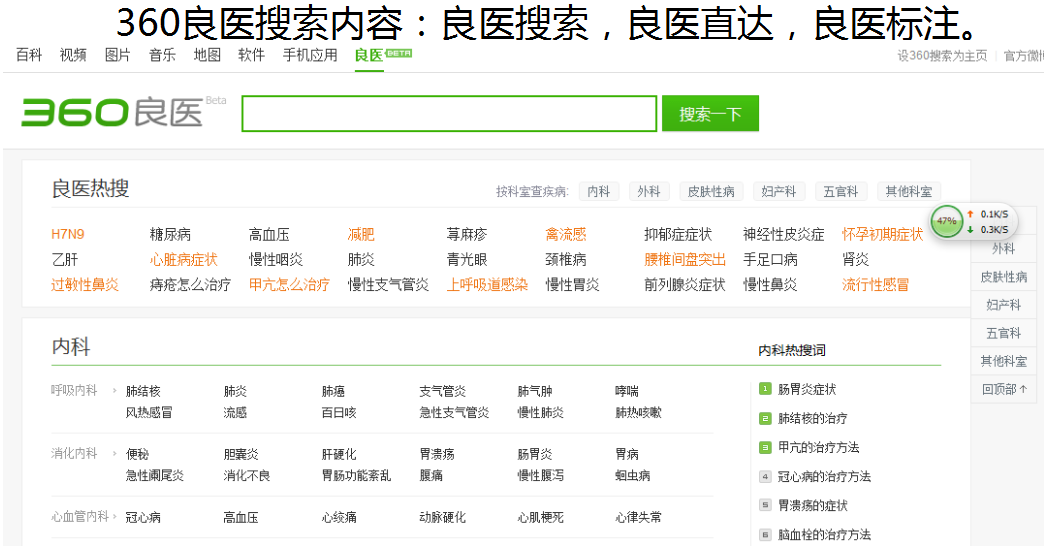Viewport: 1055px width, 558px height.
Task: Switch to the 音乐 tab
Action: pyautogui.click(x=162, y=55)
